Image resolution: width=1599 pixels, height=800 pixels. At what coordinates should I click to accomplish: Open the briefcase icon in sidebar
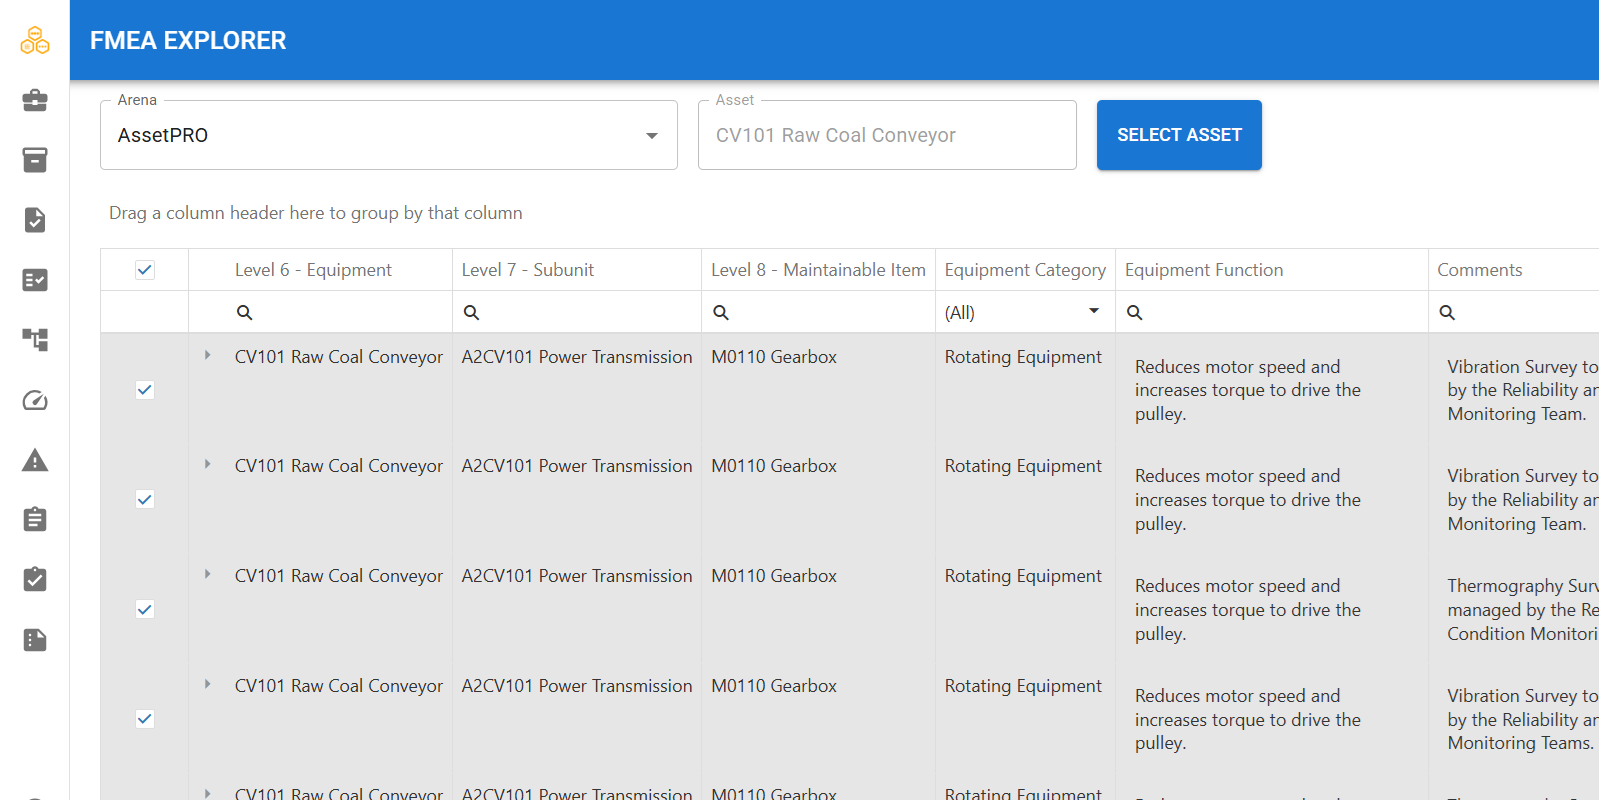pyautogui.click(x=35, y=100)
